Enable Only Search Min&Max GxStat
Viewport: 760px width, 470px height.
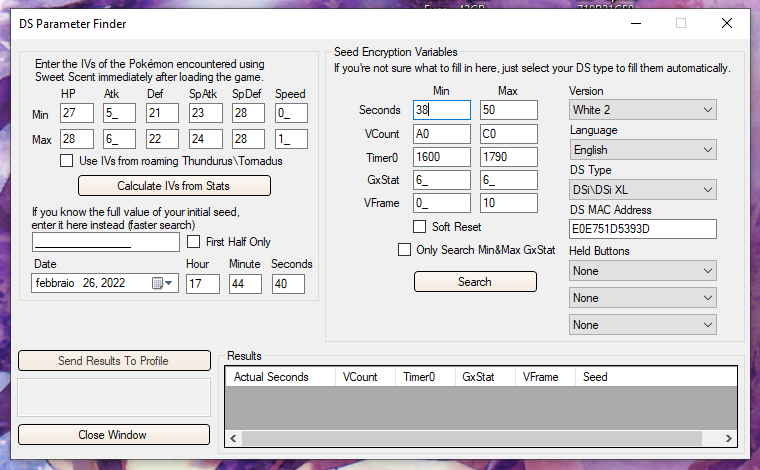pos(405,250)
